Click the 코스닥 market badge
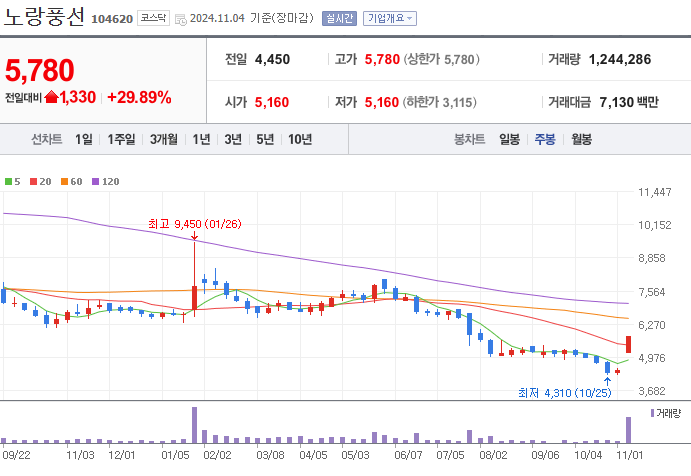Viewport: 691px width, 476px height. 153,18
